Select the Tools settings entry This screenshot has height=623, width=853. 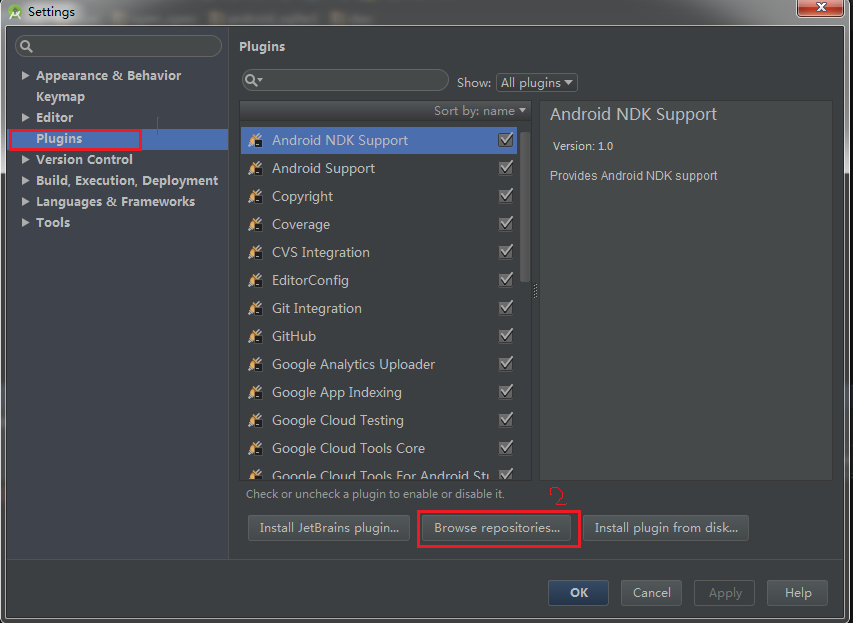(53, 223)
